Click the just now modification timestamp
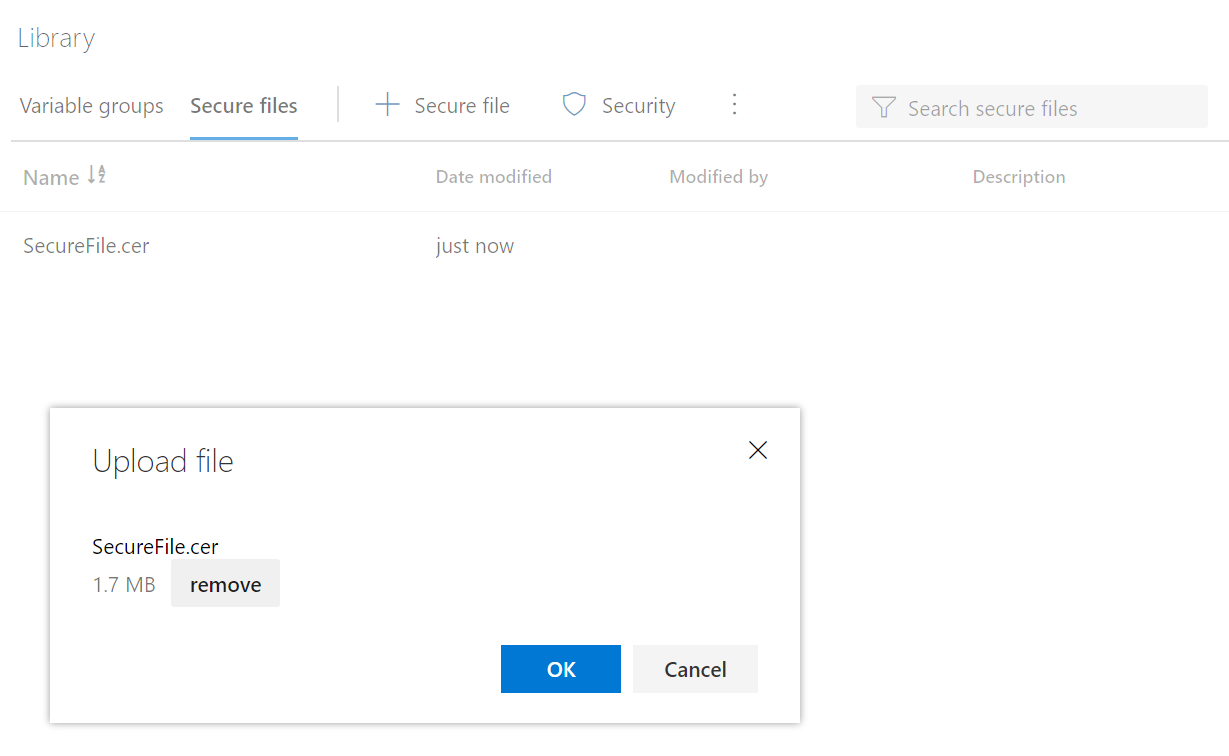Image resolution: width=1229 pixels, height=756 pixels. [475, 245]
